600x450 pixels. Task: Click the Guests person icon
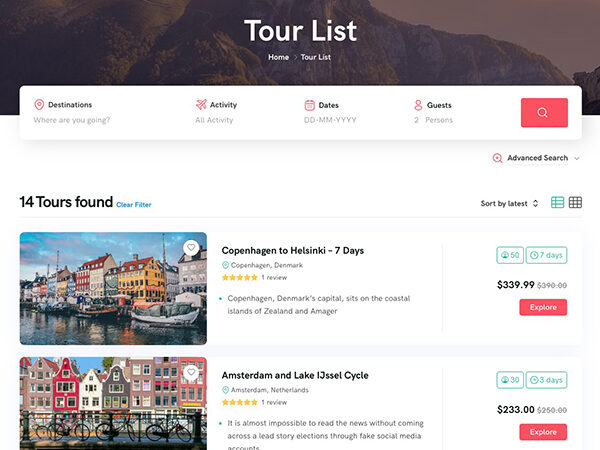tap(418, 105)
